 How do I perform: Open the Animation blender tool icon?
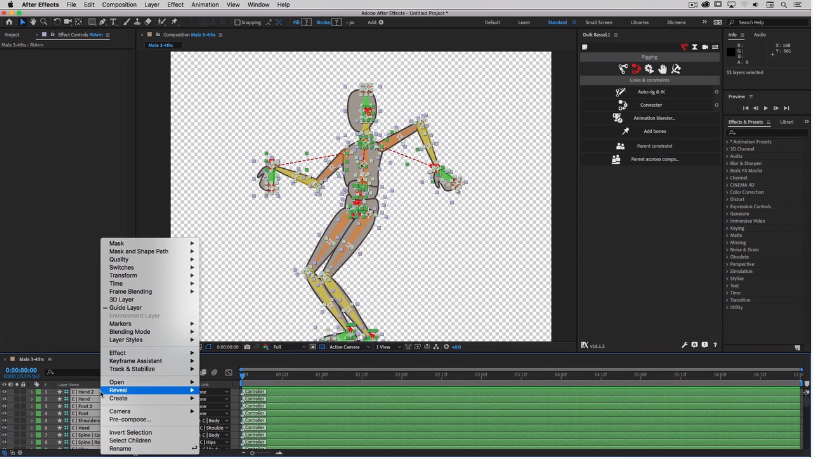(x=617, y=118)
